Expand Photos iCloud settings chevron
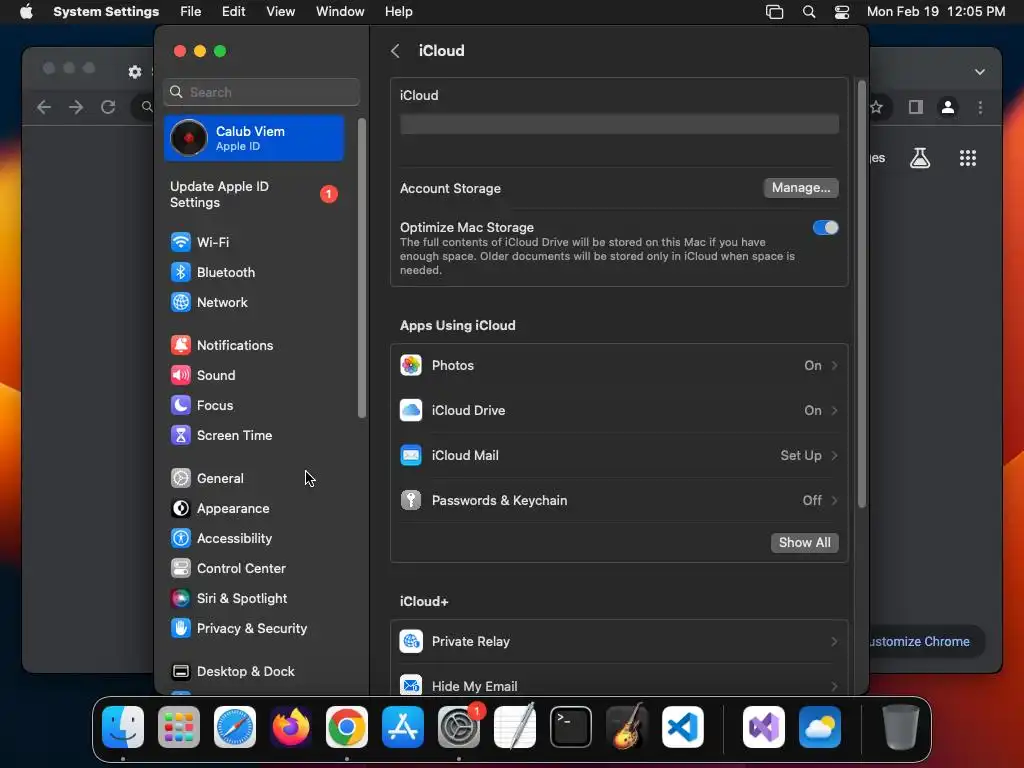Screen dimensions: 1024x768 835,365
